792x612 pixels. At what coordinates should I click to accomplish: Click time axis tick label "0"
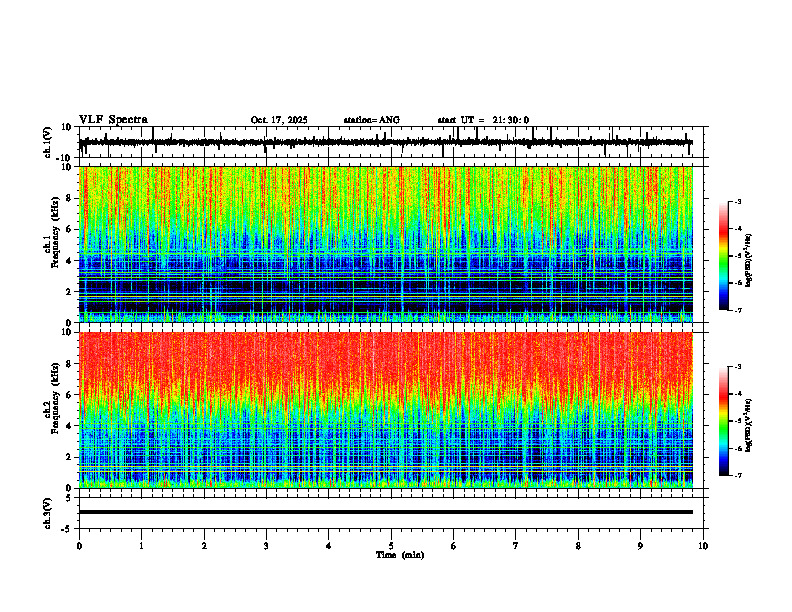79,546
